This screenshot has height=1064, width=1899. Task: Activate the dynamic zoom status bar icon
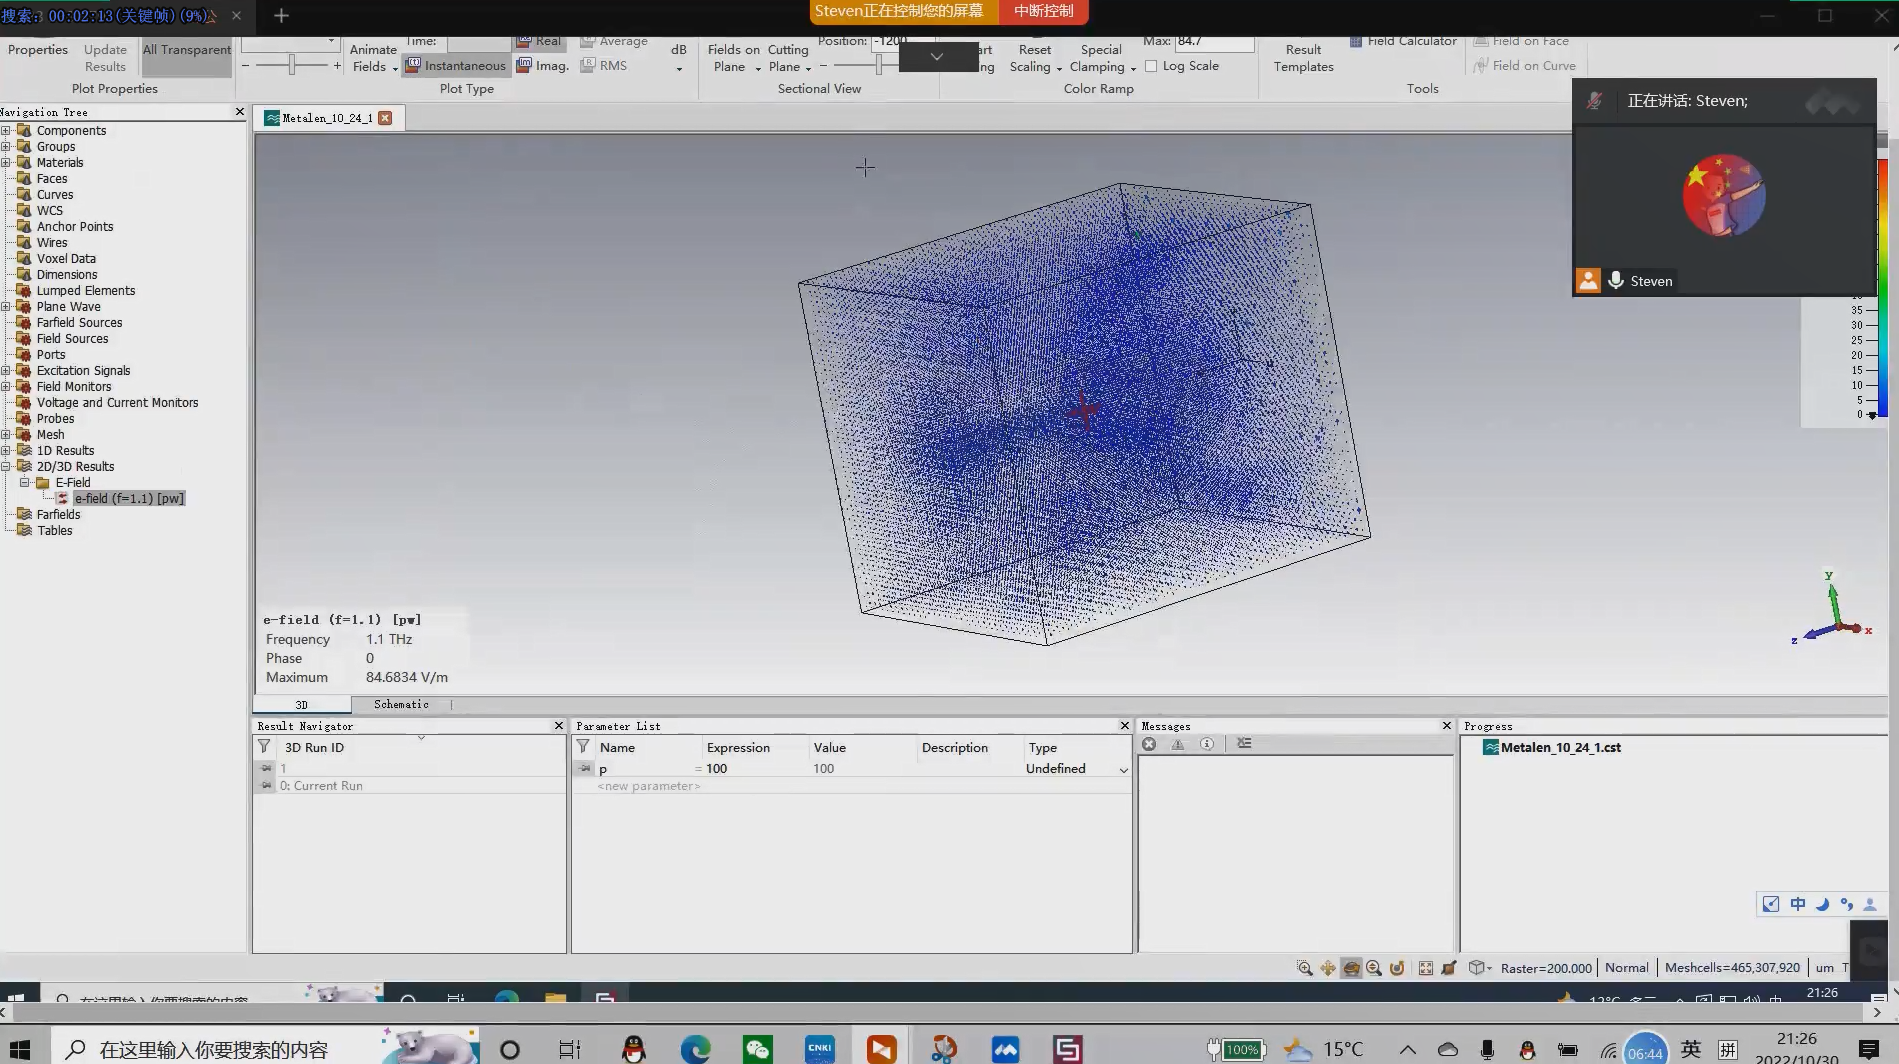pyautogui.click(x=1374, y=968)
